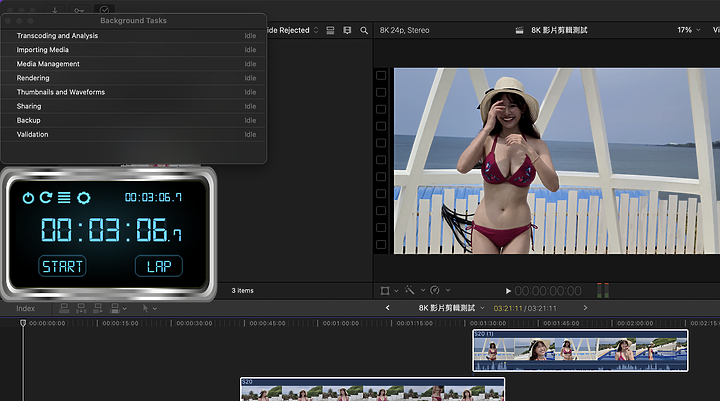Open stopwatch settings gear icon
This screenshot has height=401, width=720.
tap(84, 198)
